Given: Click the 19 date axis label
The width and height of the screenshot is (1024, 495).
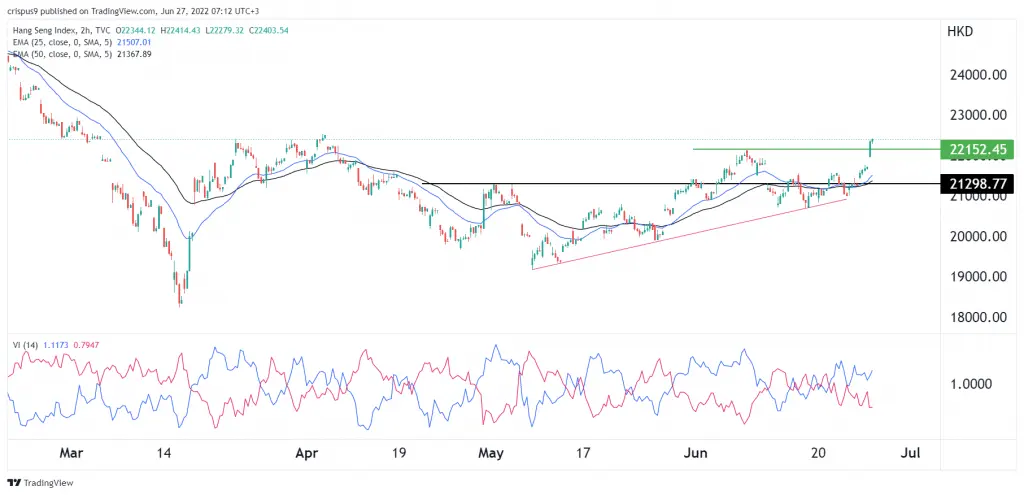Looking at the screenshot, I should pos(399,453).
